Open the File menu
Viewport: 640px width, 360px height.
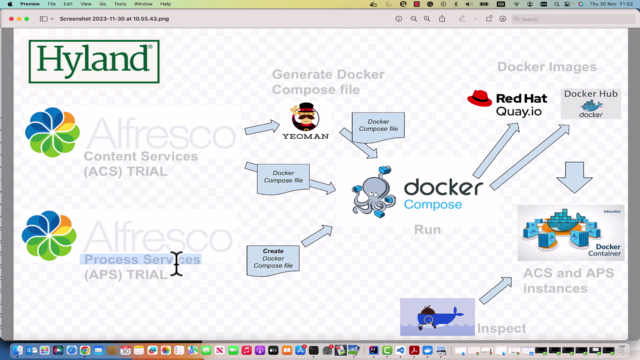pos(51,4)
